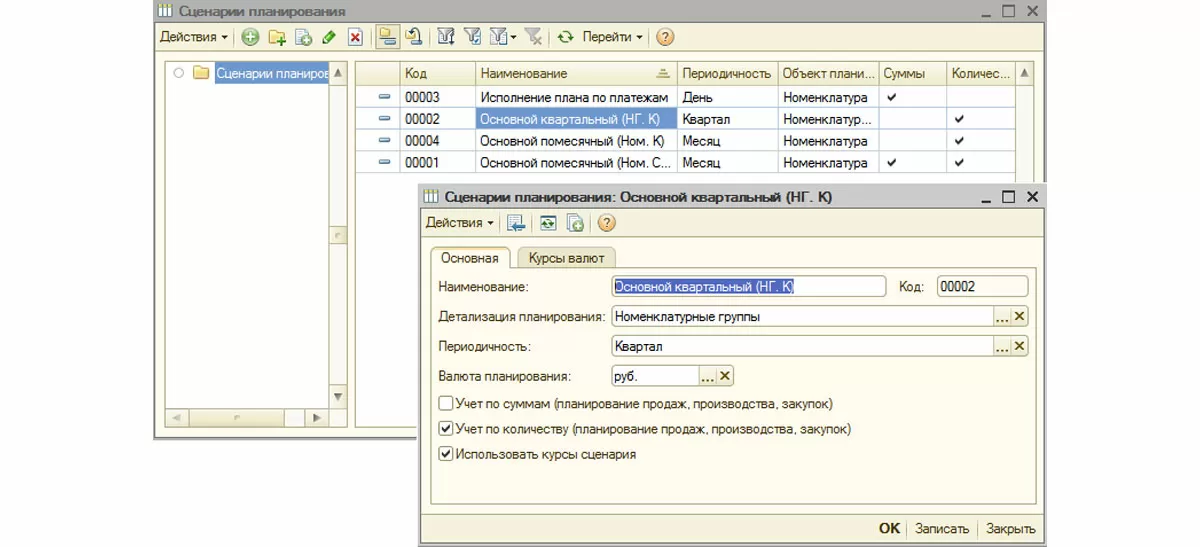The height and width of the screenshot is (547, 1200).
Task: Click the Наименование input field
Action: pos(748,287)
